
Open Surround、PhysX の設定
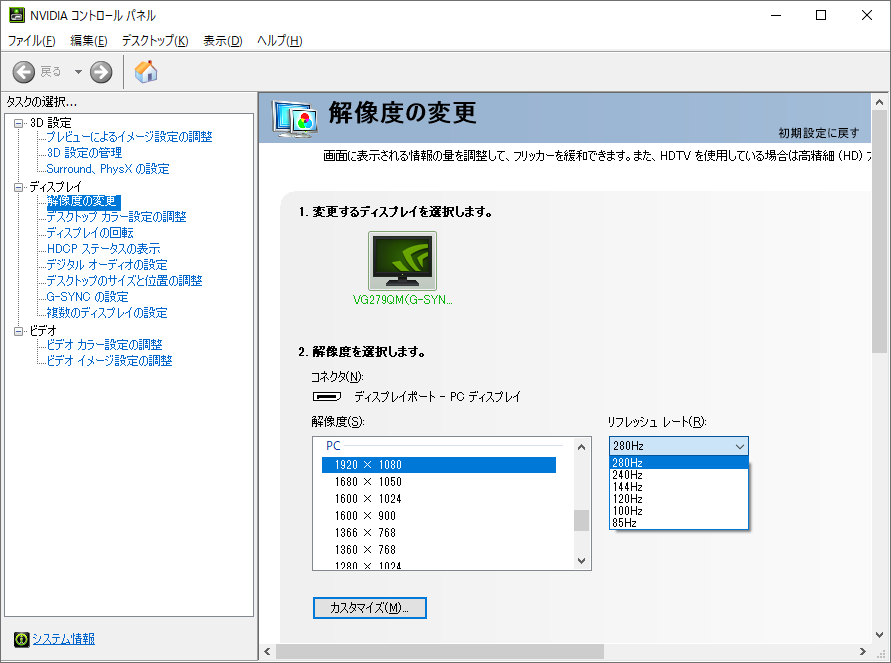pyautogui.click(x=108, y=169)
